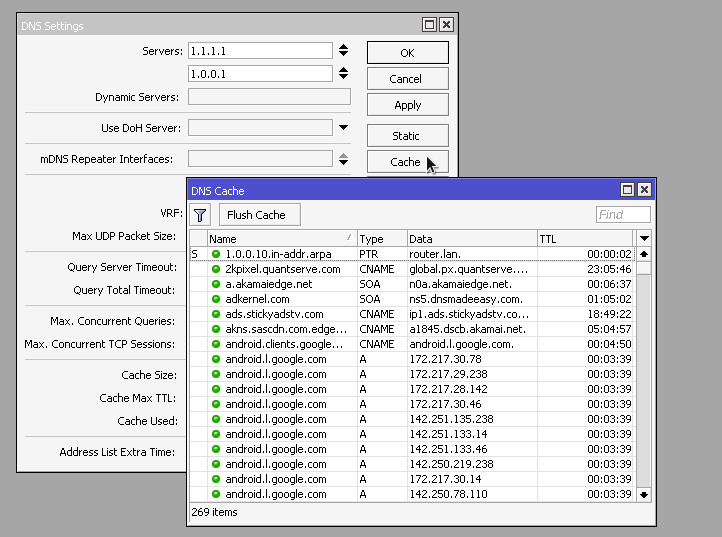The width and height of the screenshot is (722, 537).
Task: Click green status dot of adkernel.com entry
Action: pyautogui.click(x=215, y=299)
